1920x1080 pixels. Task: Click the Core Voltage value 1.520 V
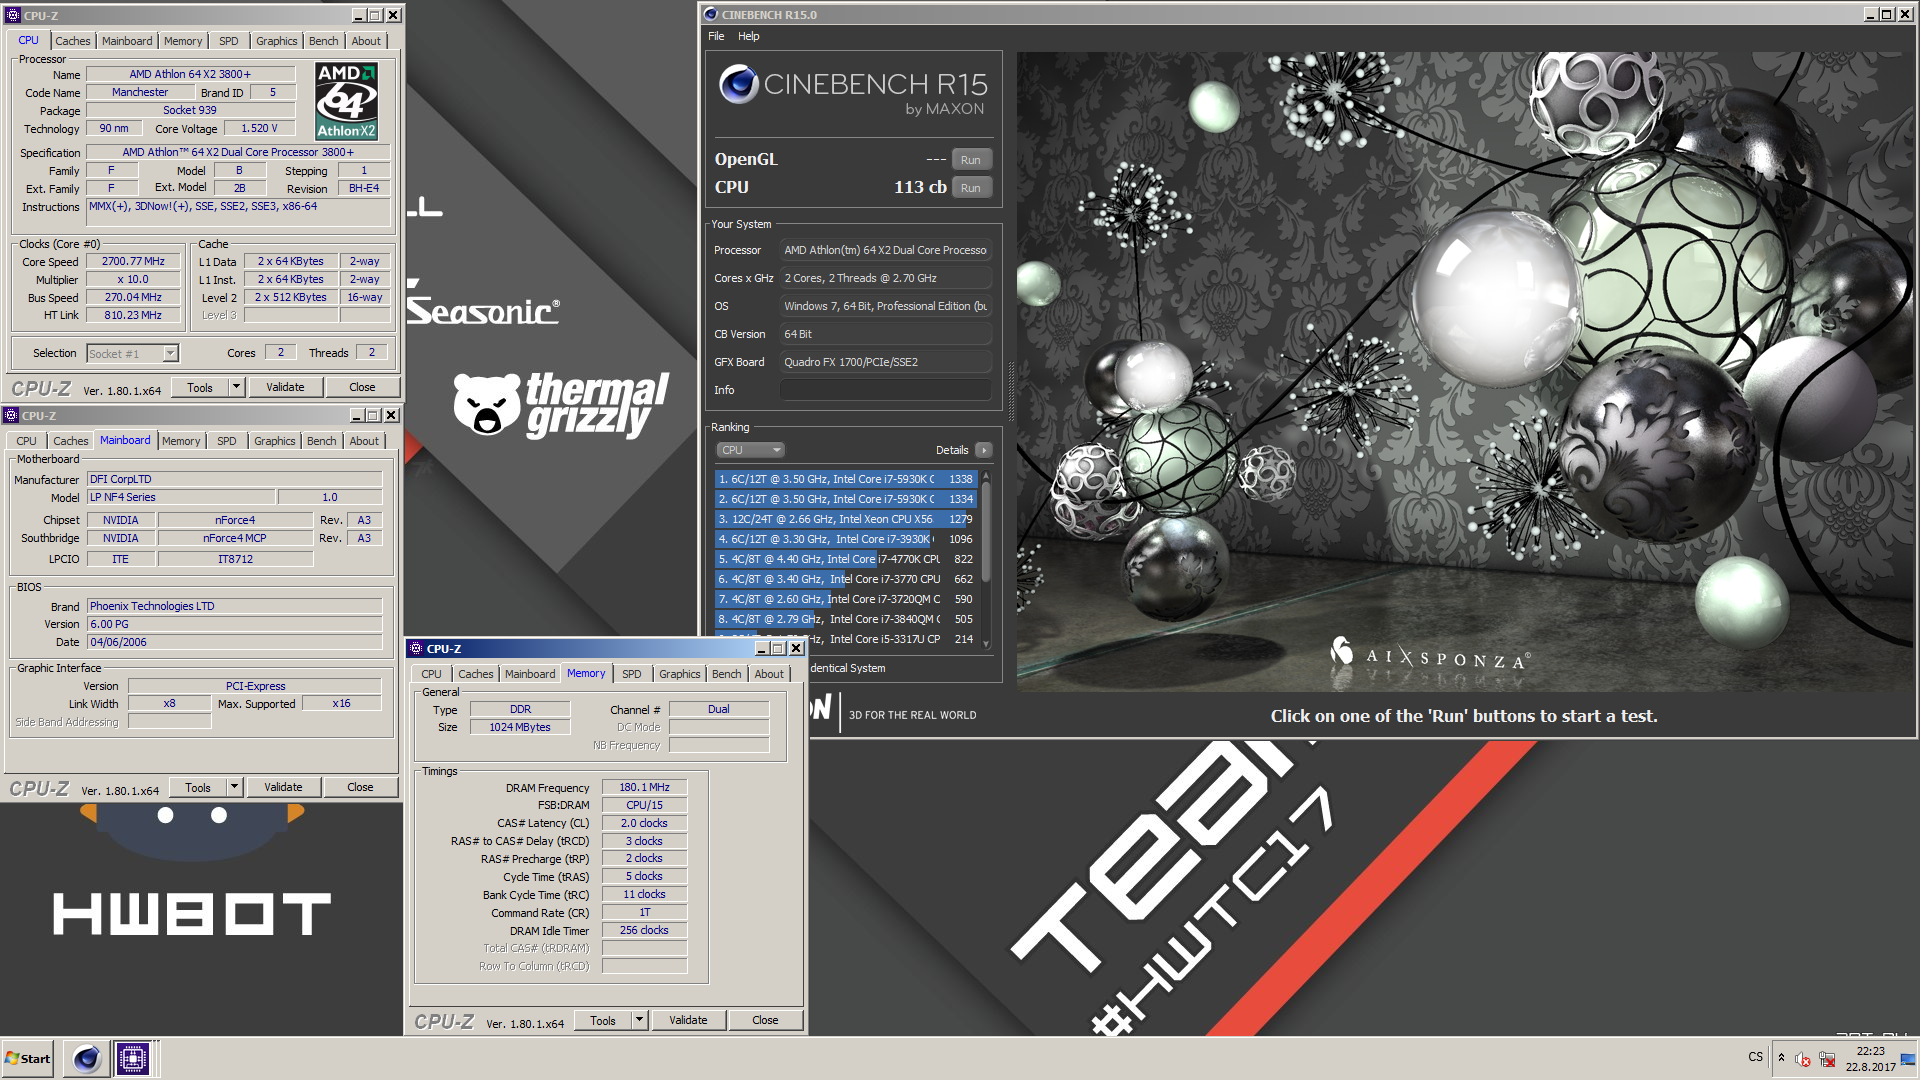pyautogui.click(x=259, y=128)
